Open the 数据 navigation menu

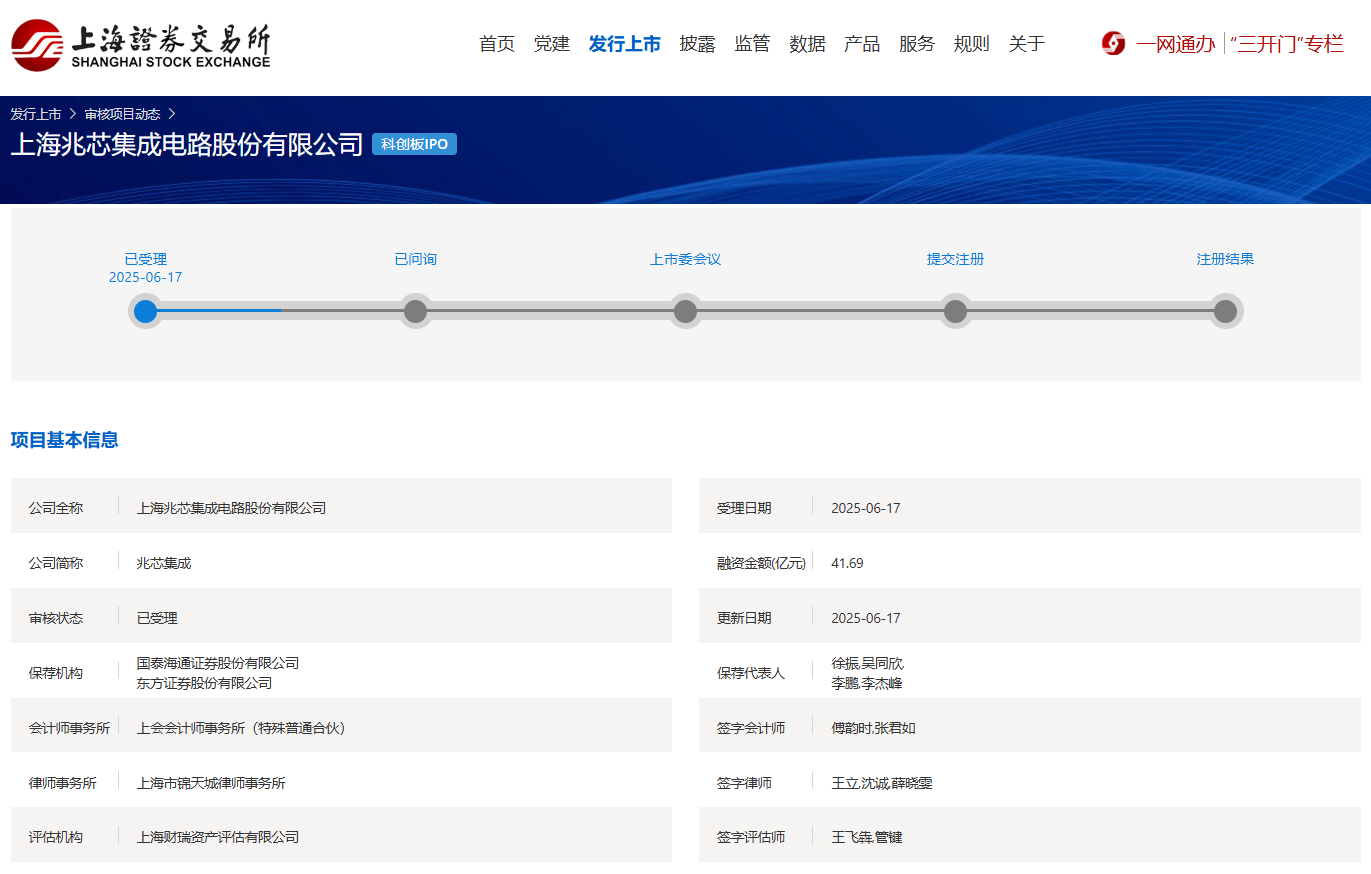tap(807, 44)
